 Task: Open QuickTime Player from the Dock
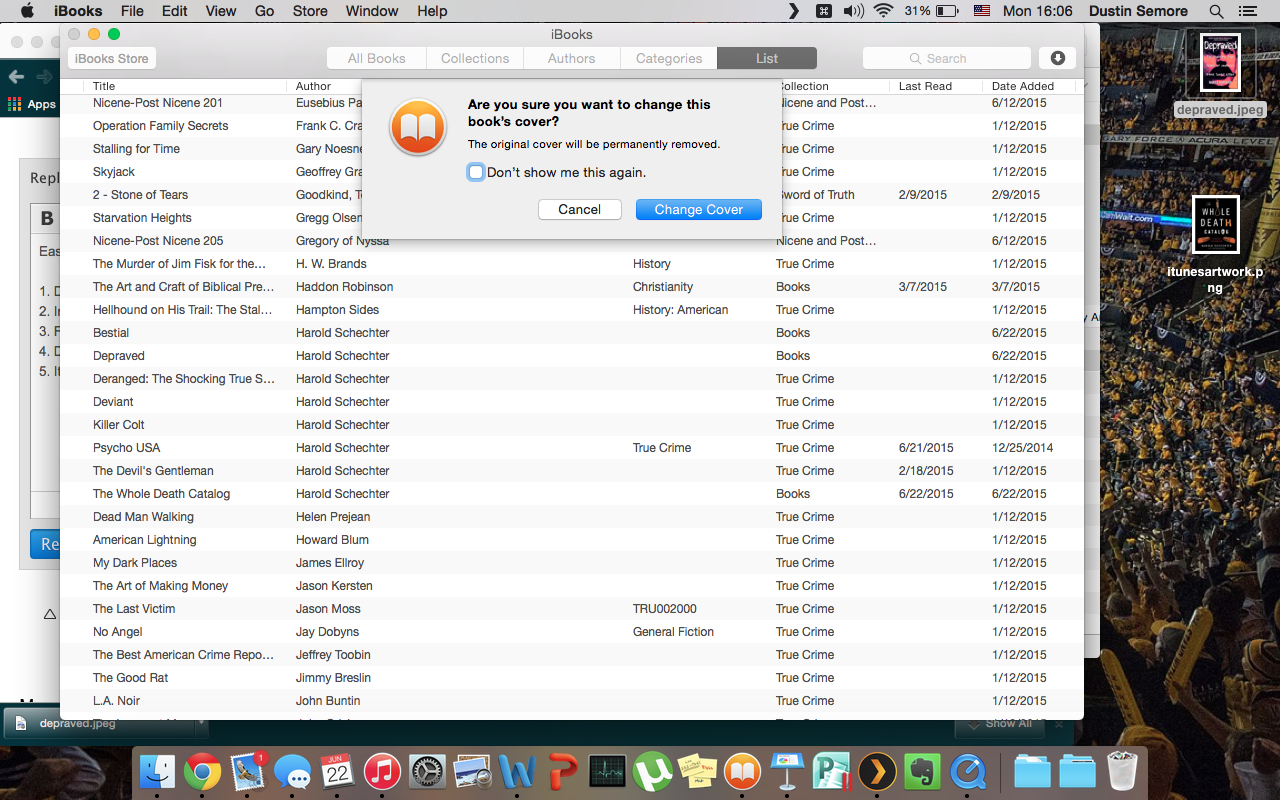967,772
